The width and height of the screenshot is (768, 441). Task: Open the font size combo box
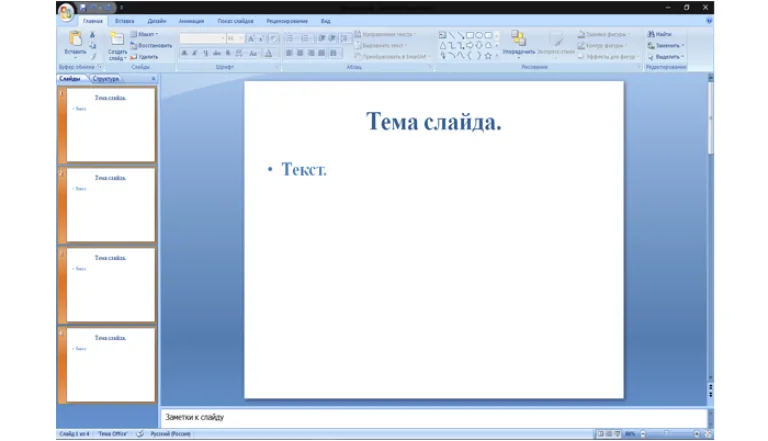coord(235,38)
